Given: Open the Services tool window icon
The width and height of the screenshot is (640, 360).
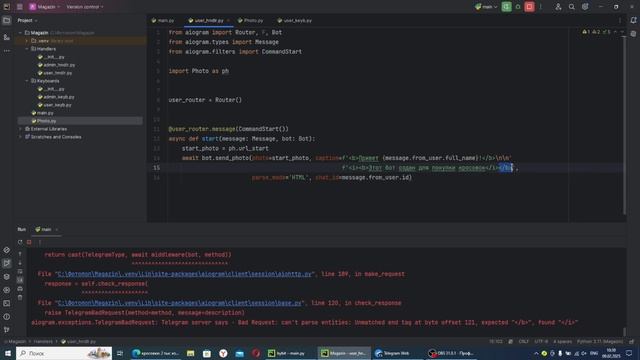Looking at the screenshot, I should pos(7,290).
